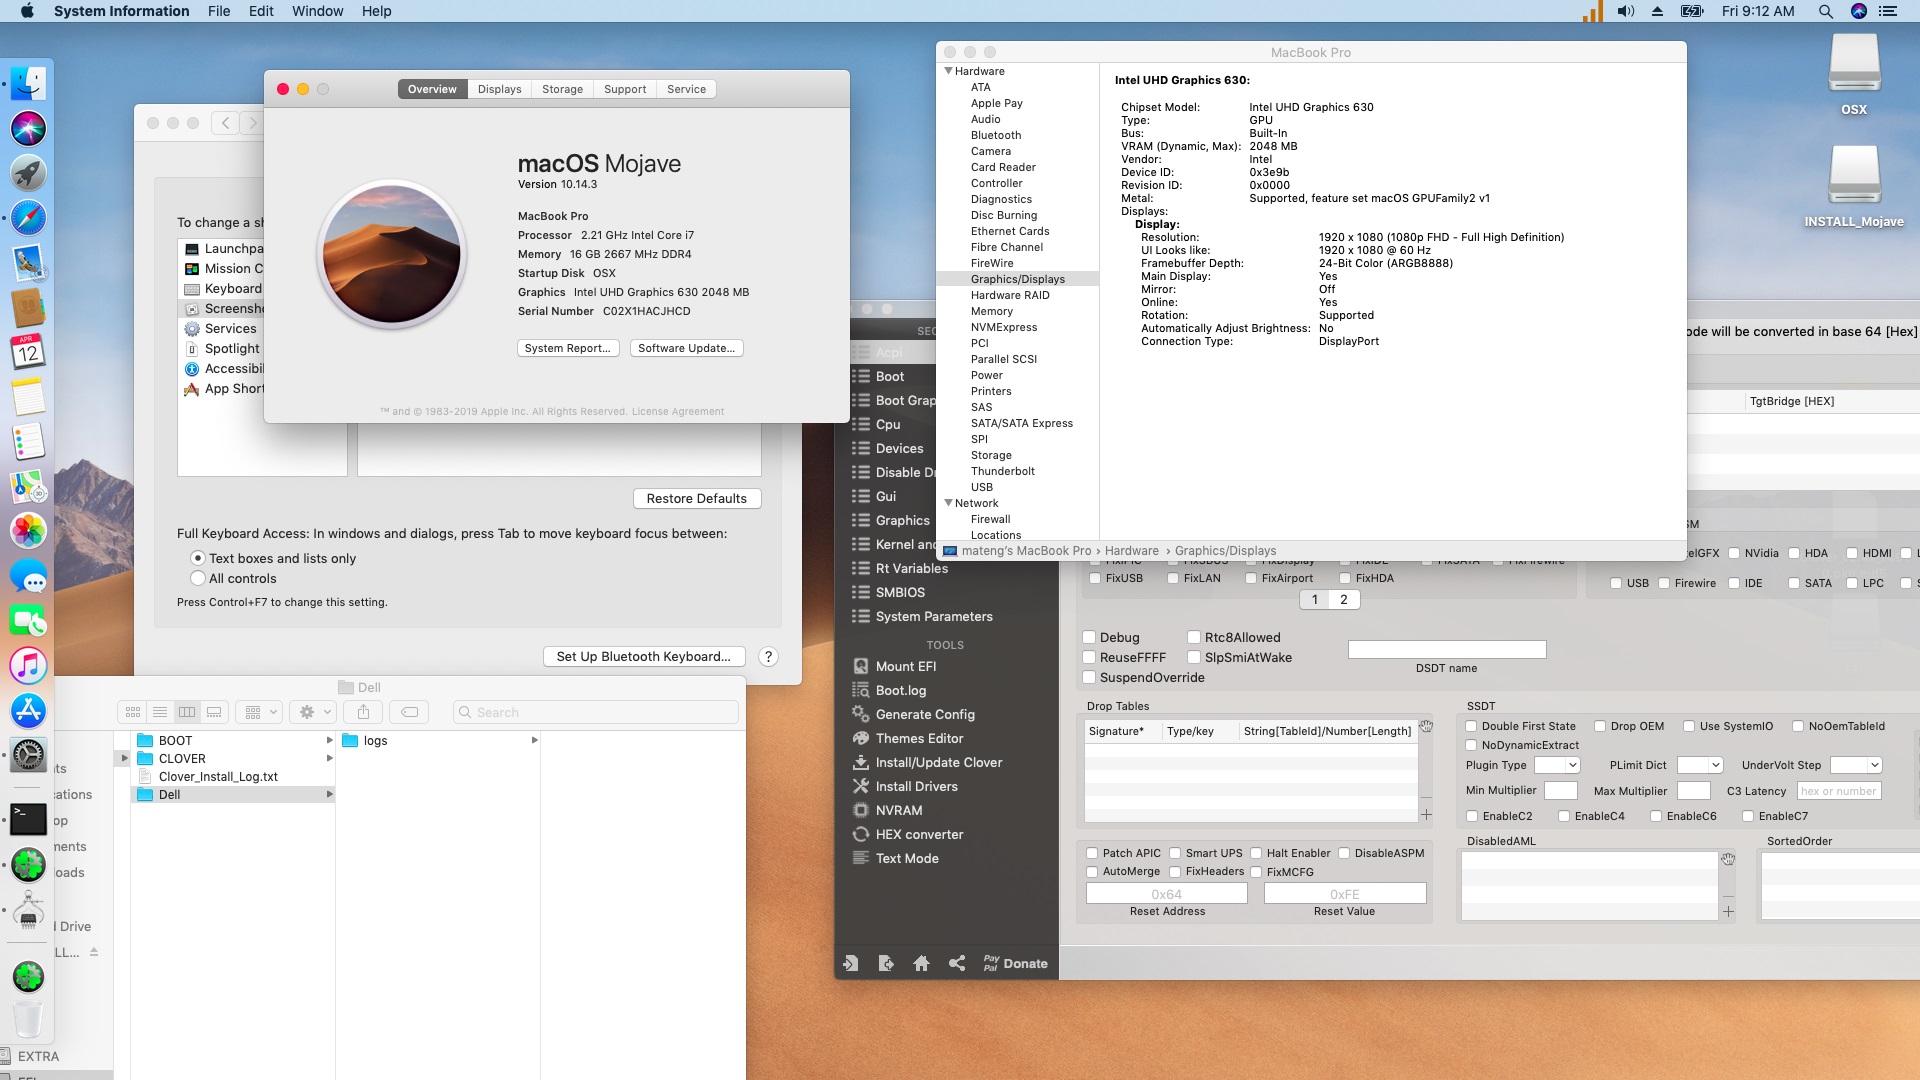Viewport: 1920px width, 1080px height.
Task: Open Photos app in the Dock
Action: click(x=28, y=531)
